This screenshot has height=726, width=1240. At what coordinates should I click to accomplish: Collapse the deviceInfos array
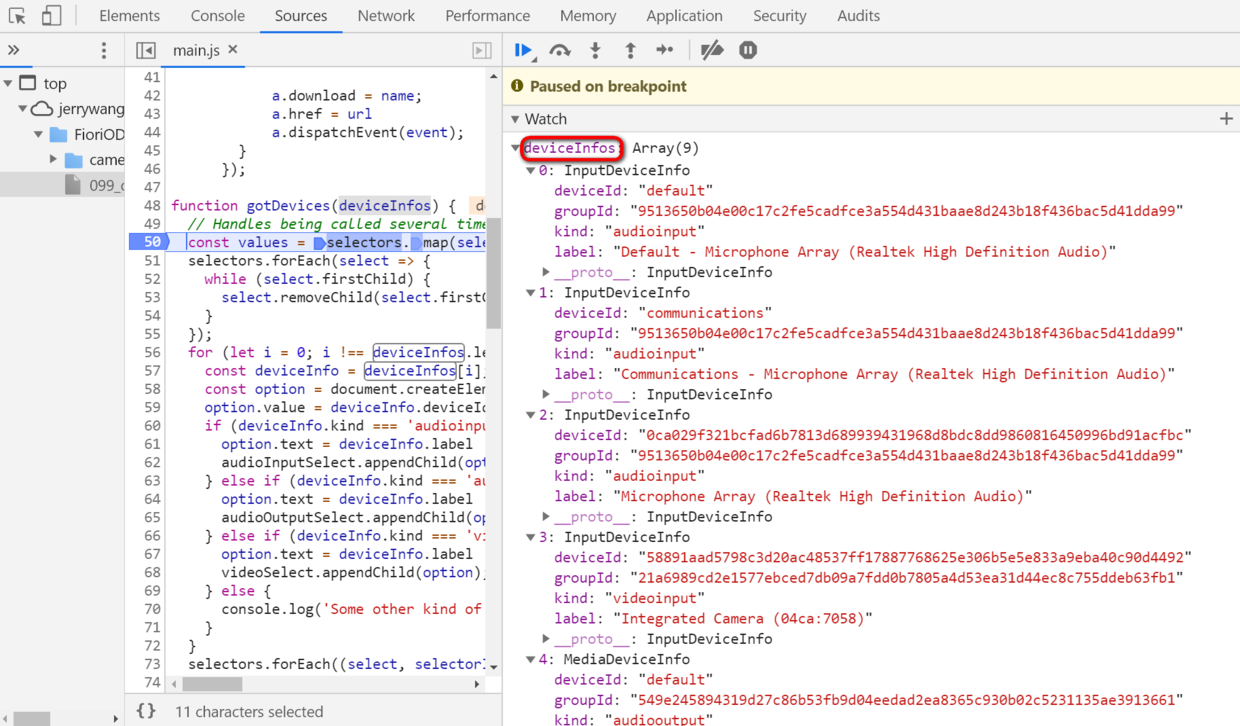click(516, 148)
